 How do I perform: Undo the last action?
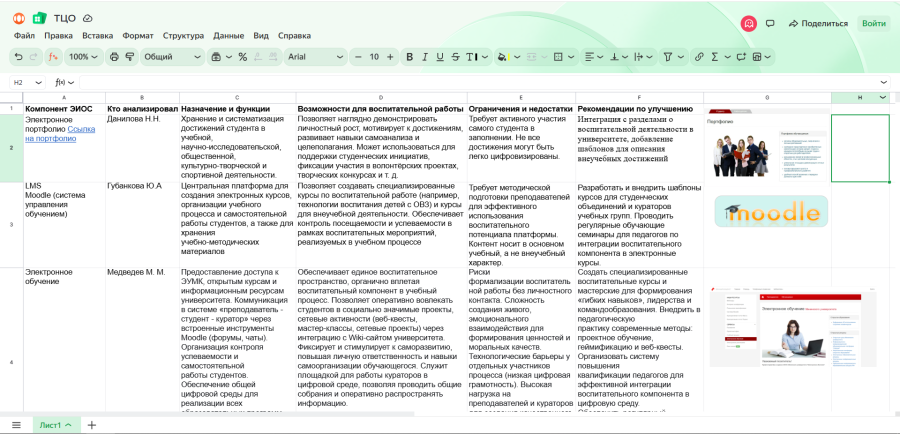(x=18, y=57)
